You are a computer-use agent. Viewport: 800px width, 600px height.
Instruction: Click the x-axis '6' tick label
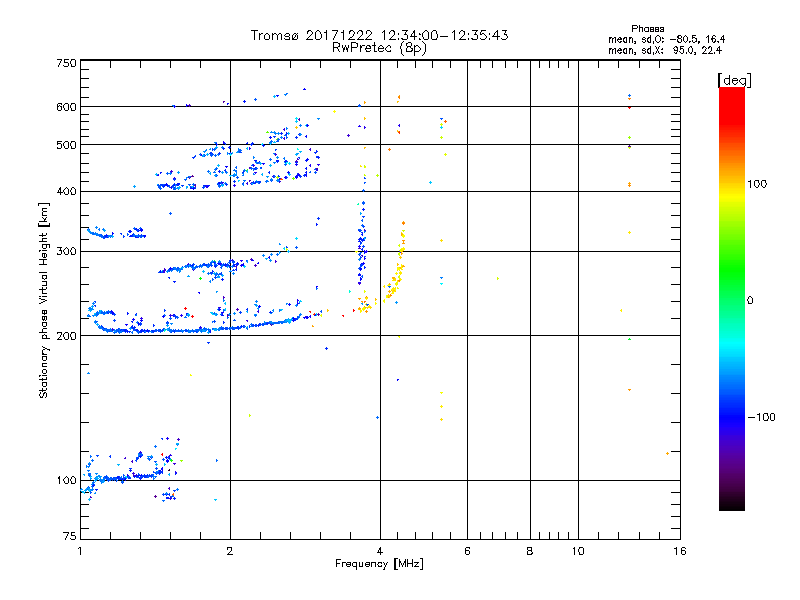[x=467, y=551]
